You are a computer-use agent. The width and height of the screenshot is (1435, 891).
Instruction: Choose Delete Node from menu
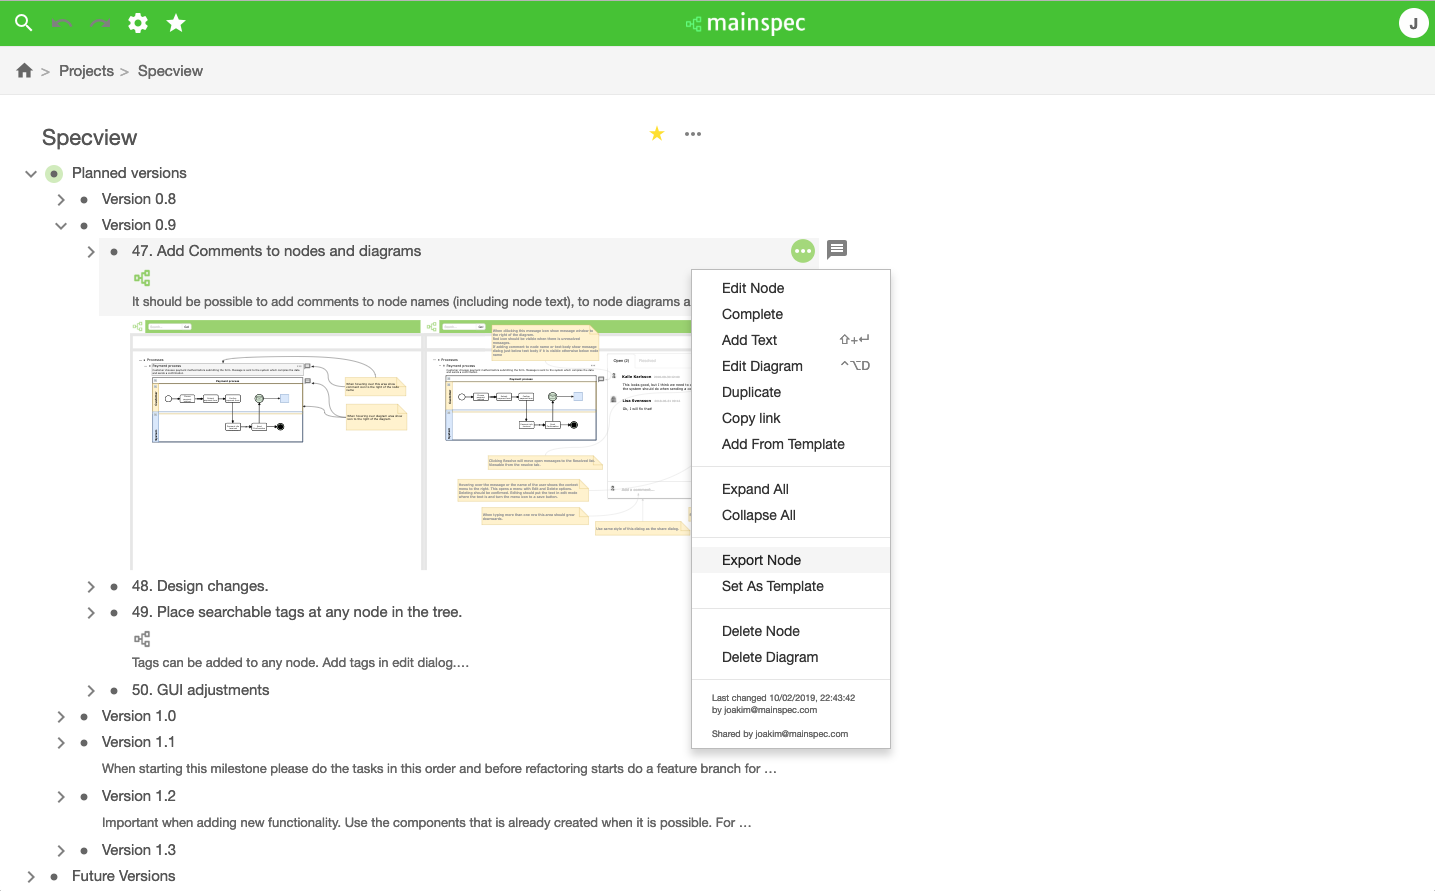pos(791,631)
